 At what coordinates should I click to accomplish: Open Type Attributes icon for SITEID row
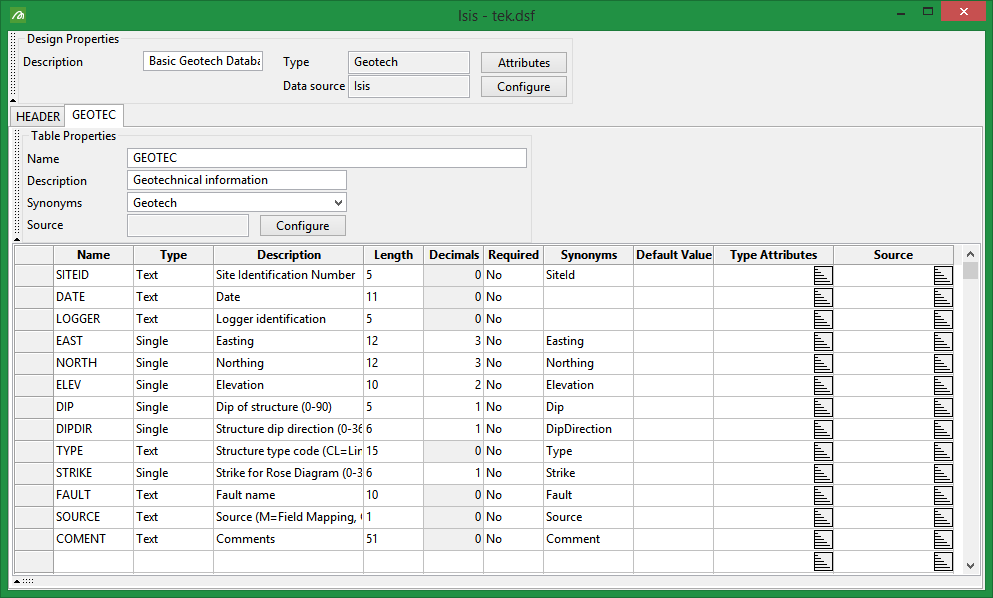pyautogui.click(x=822, y=275)
